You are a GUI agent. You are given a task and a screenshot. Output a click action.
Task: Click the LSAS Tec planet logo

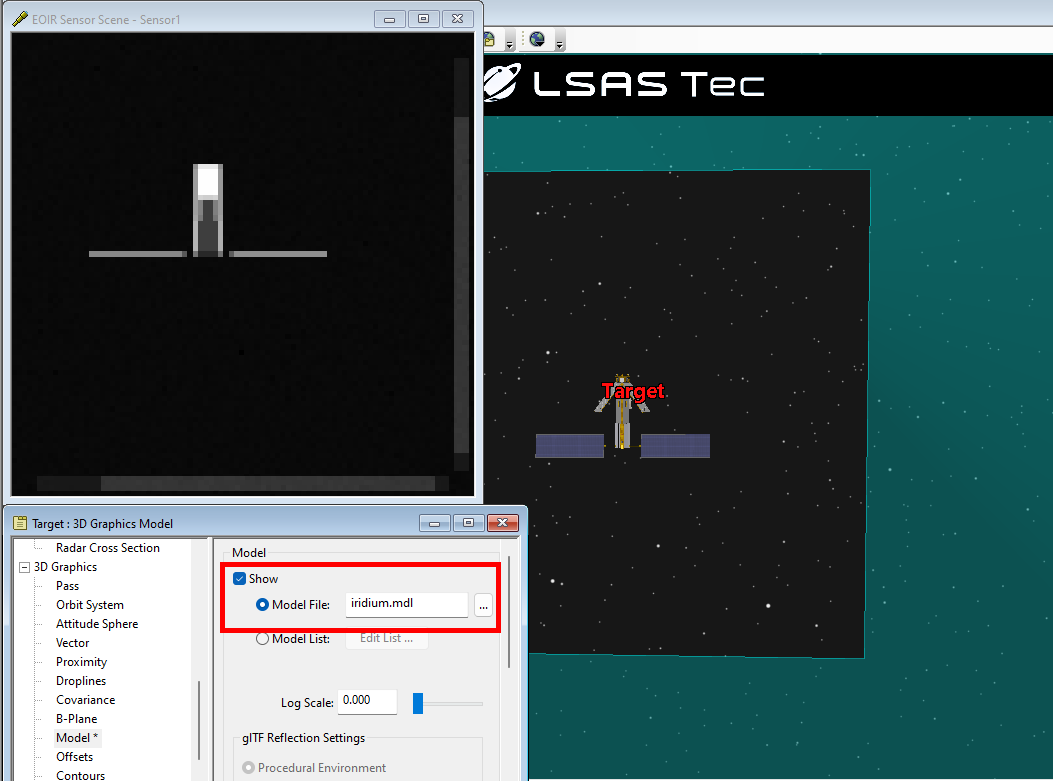click(503, 84)
